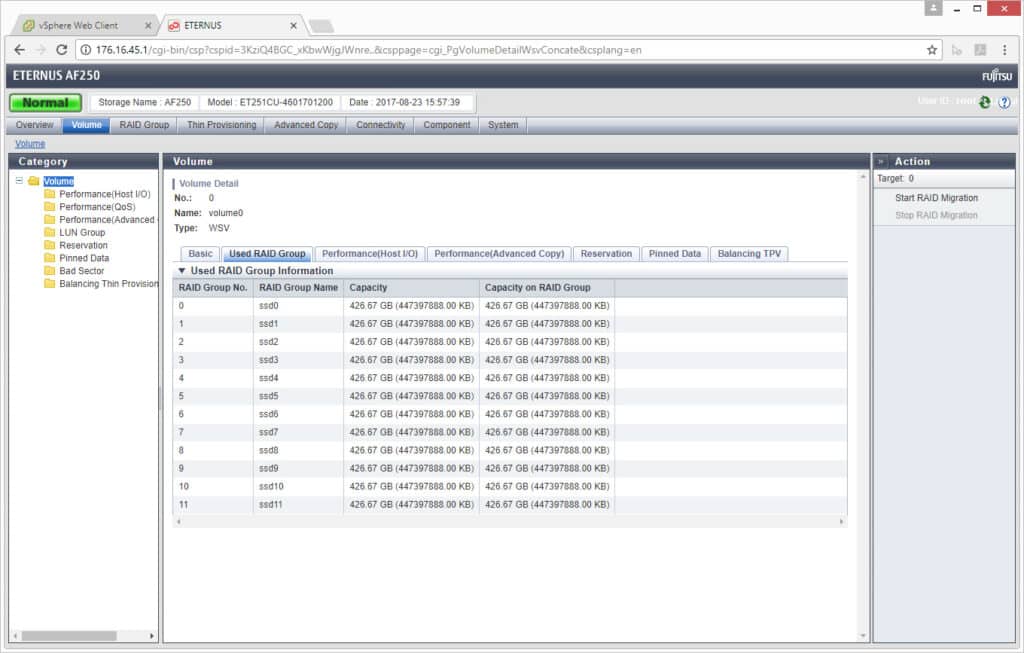Select the Volume item in Category tree
Screen dimensions: 1024x653
click(59, 181)
